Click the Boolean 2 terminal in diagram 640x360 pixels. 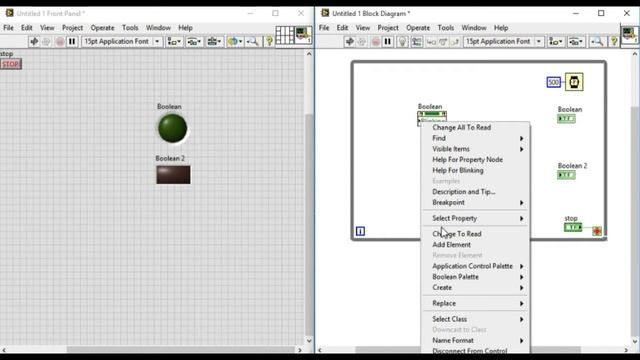click(x=567, y=175)
